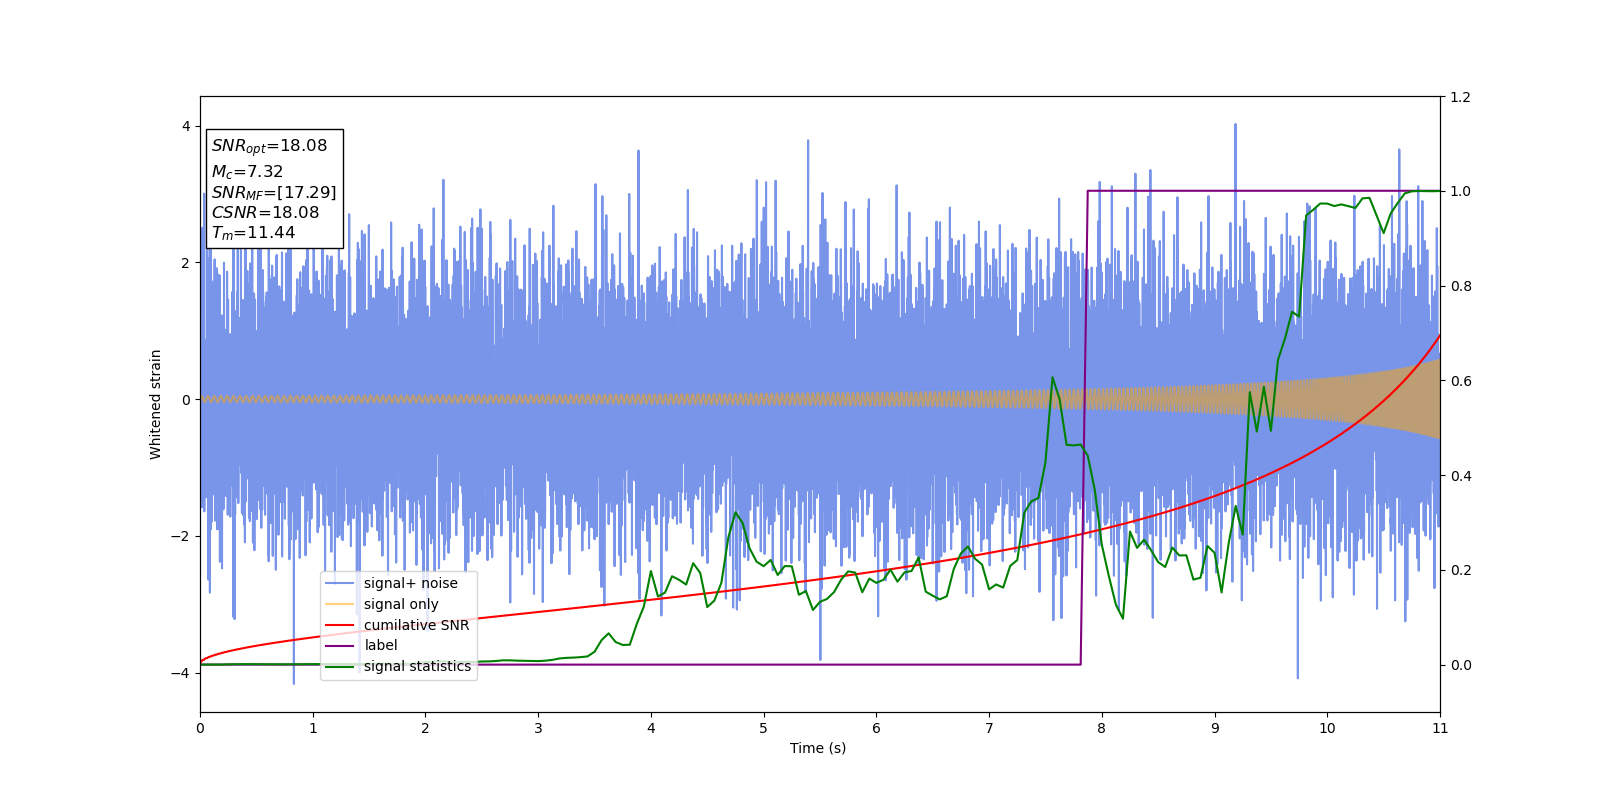Click the blue line swatch for signal+ noise
Image resolution: width=1600 pixels, height=800 pixels.
[340, 583]
